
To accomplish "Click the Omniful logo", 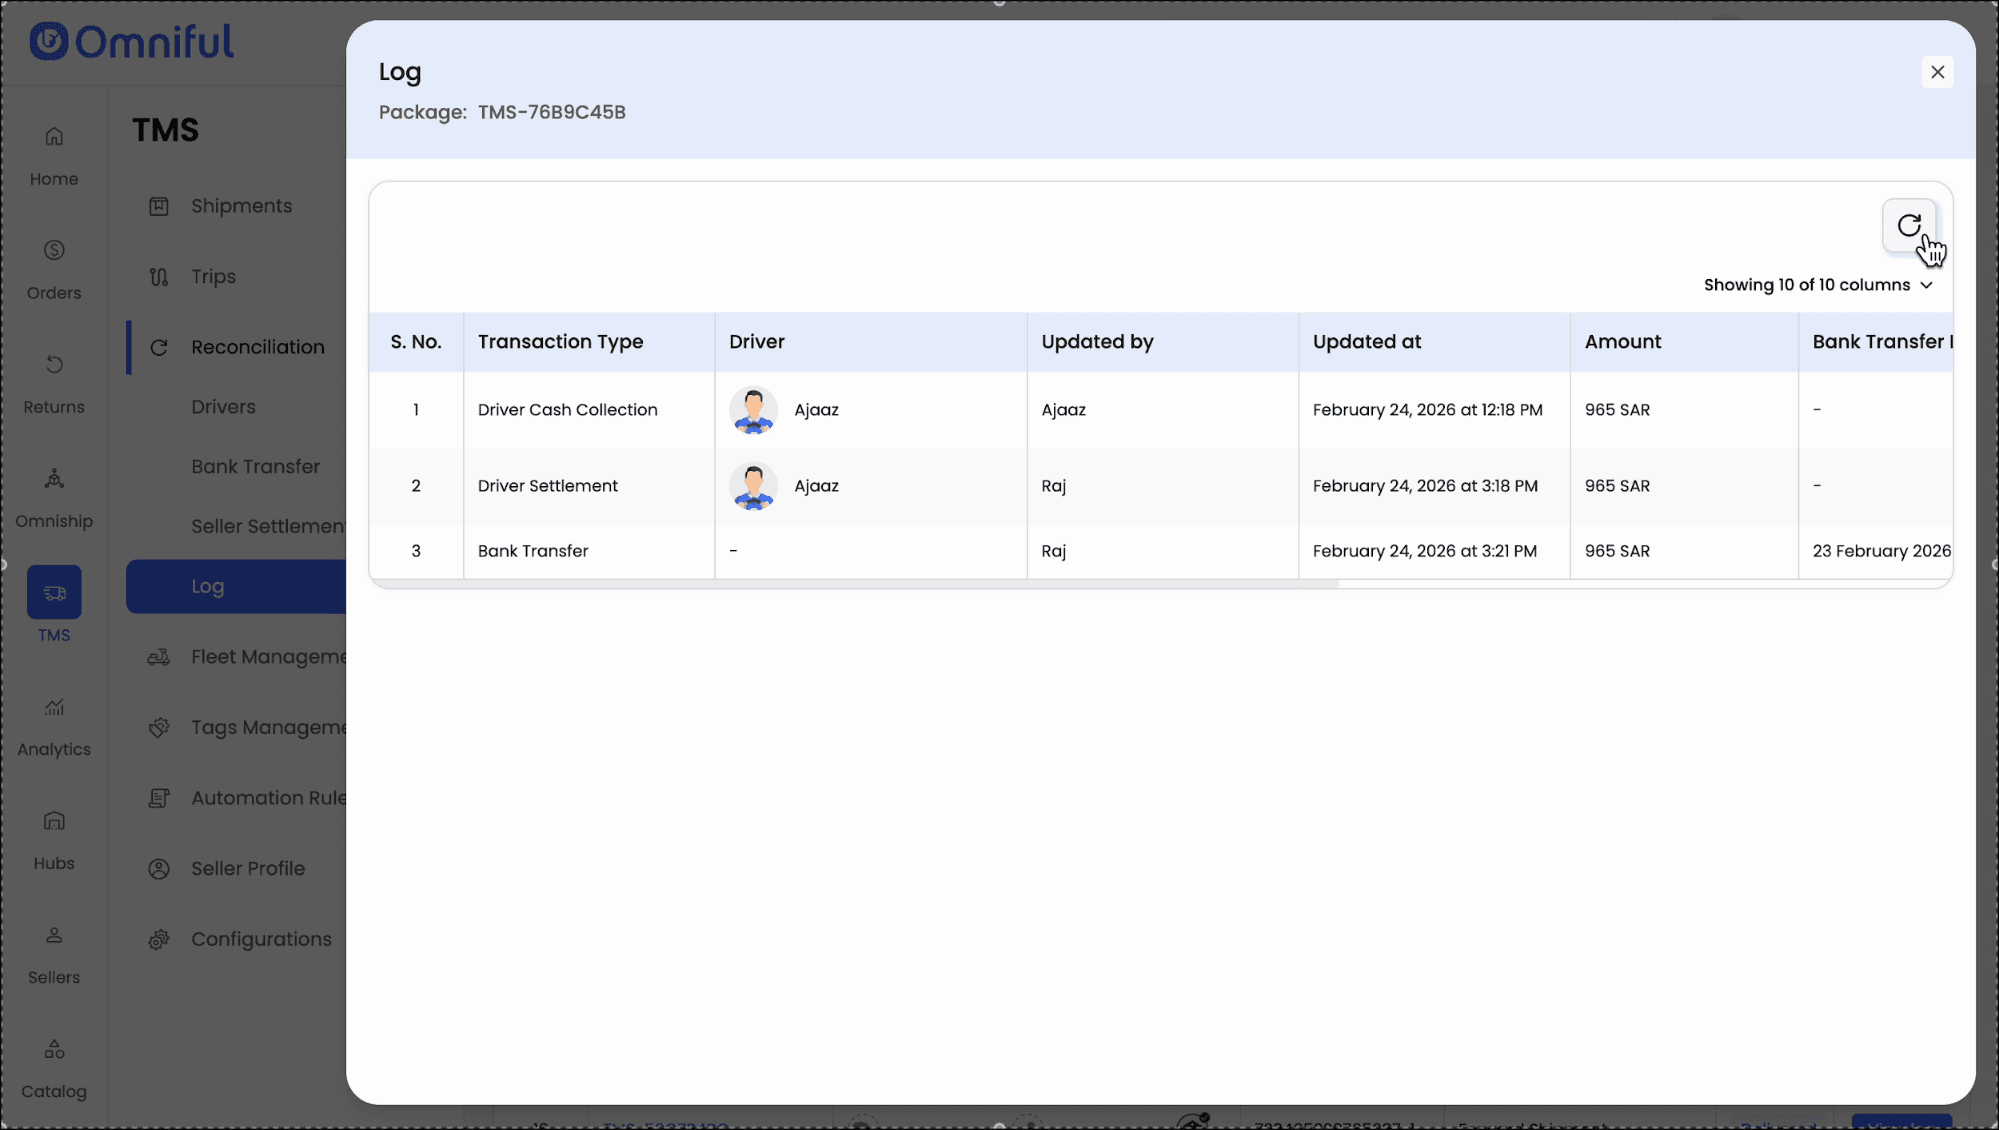I will [x=132, y=42].
